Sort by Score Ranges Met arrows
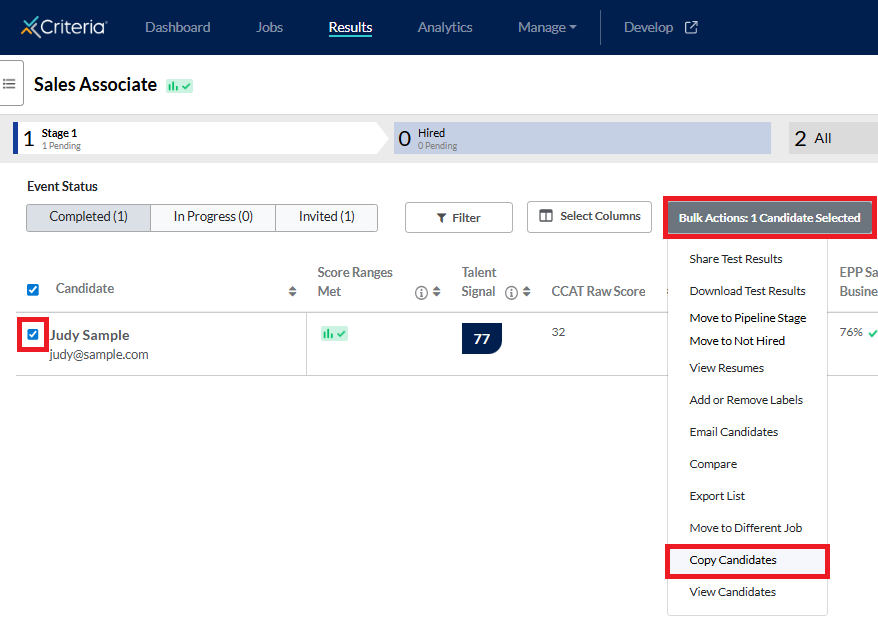Image resolution: width=878 pixels, height=622 pixels. tap(437, 291)
